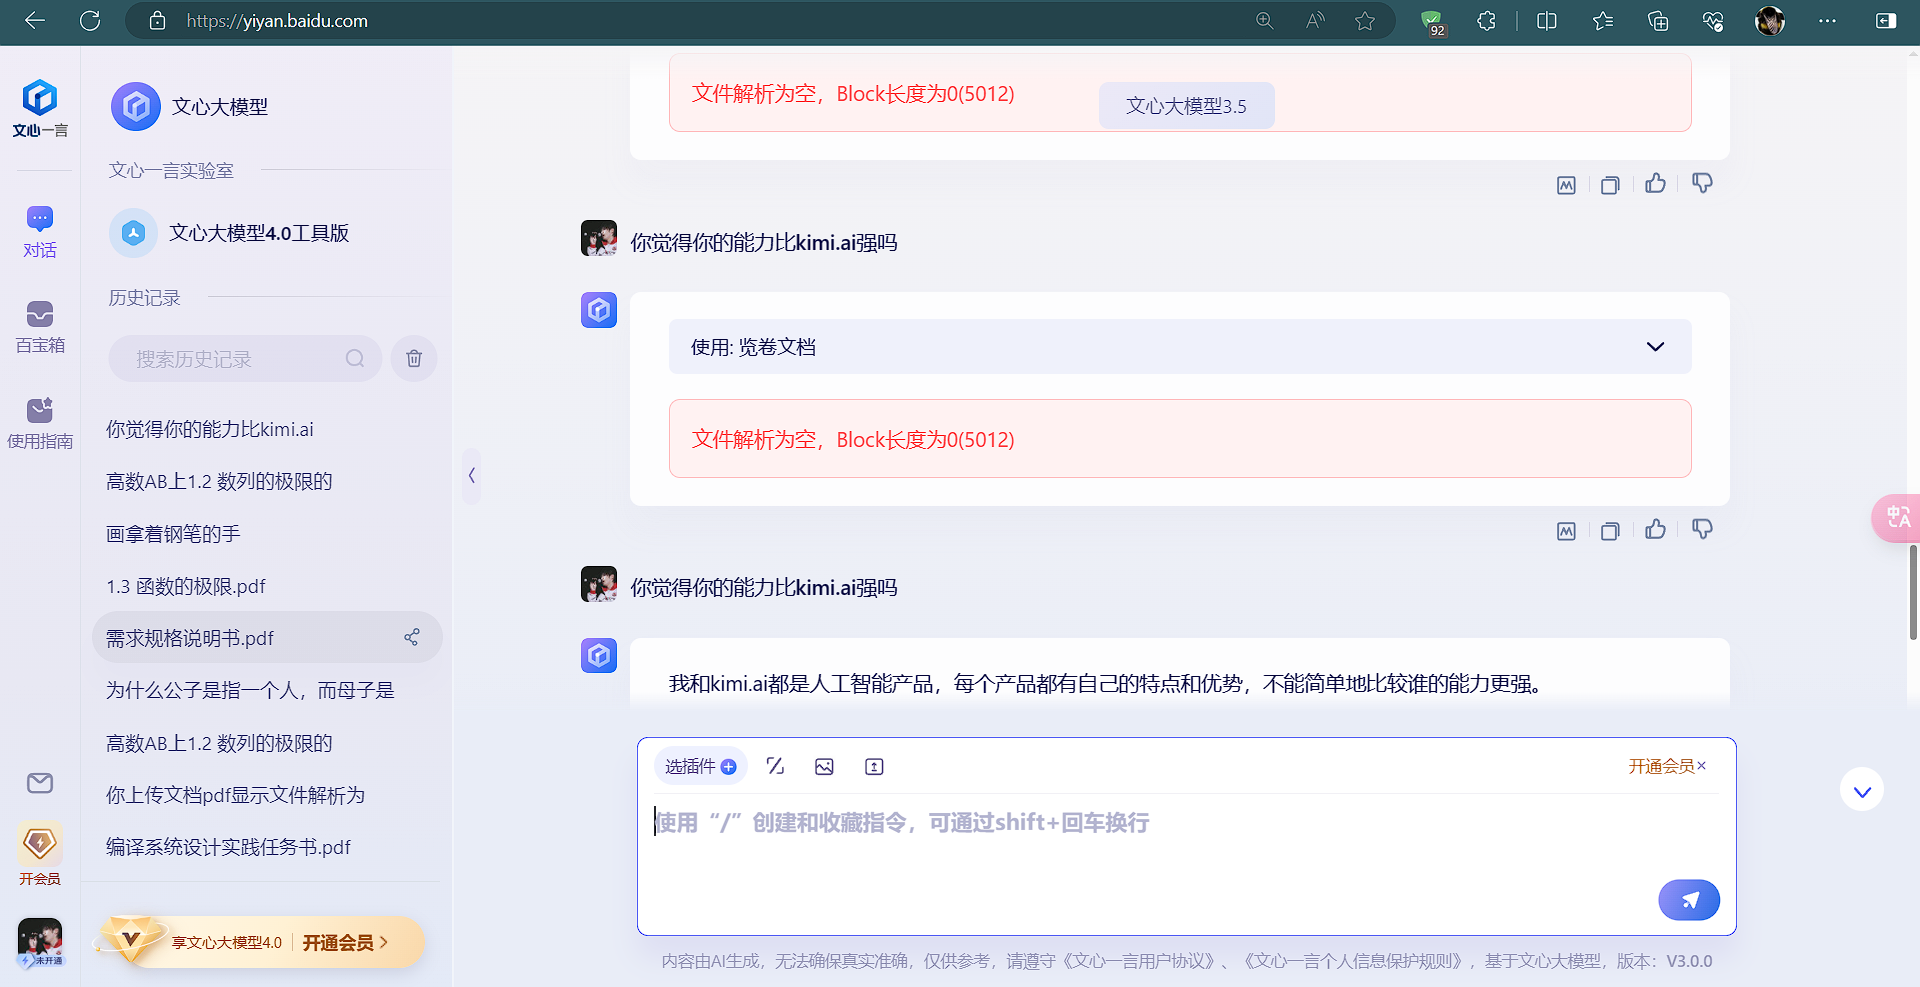Open the browser Favorites list
This screenshot has height=987, width=1920.
1603,21
